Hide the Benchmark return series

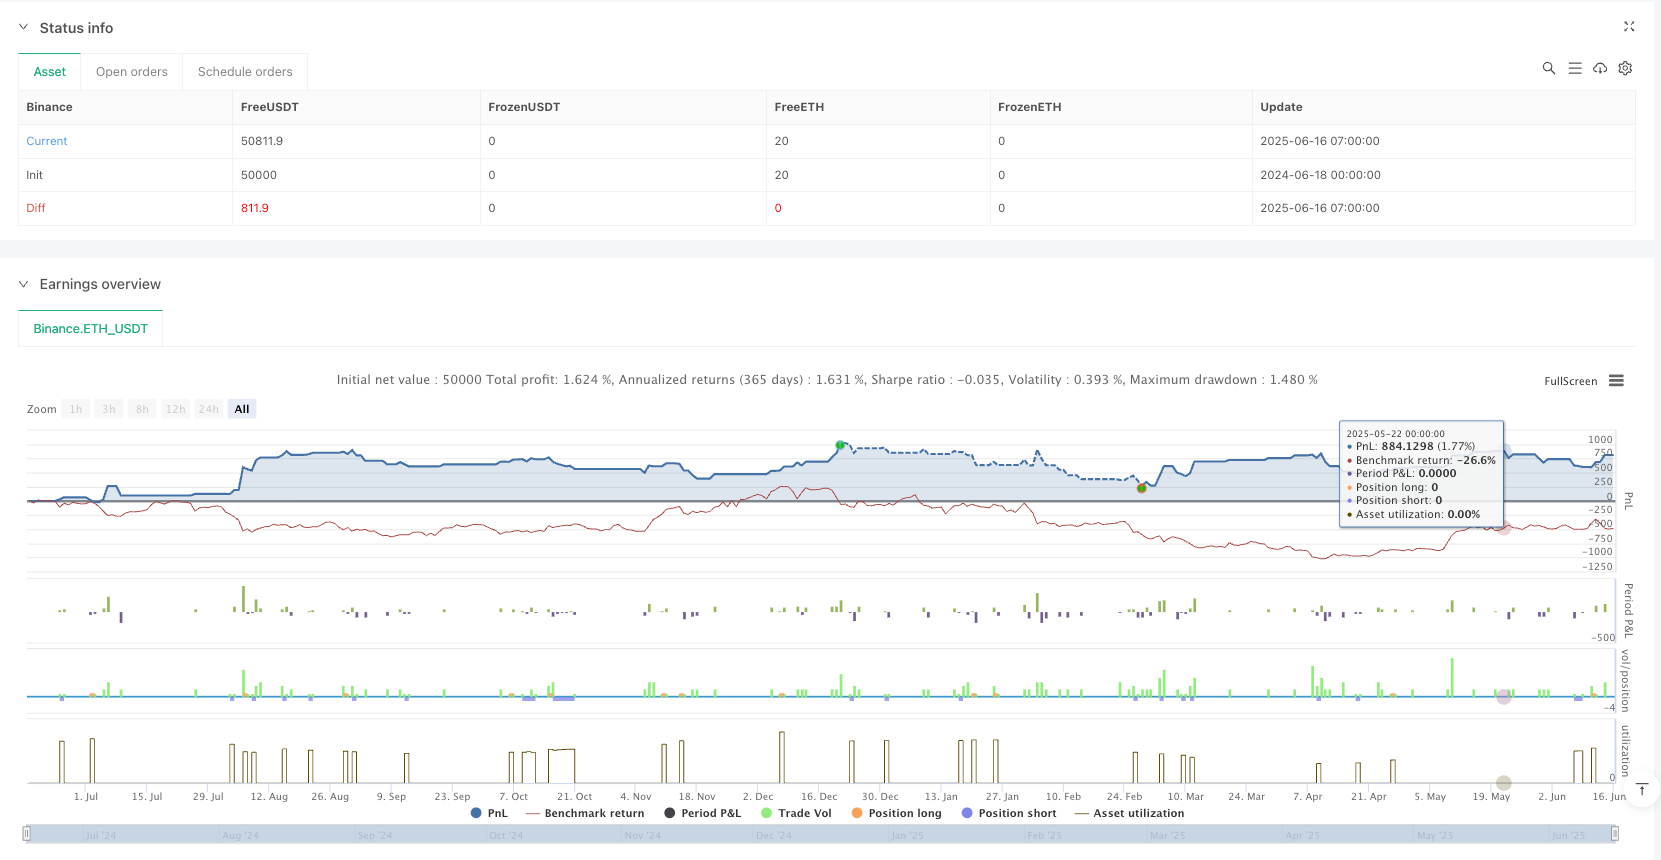(x=585, y=813)
